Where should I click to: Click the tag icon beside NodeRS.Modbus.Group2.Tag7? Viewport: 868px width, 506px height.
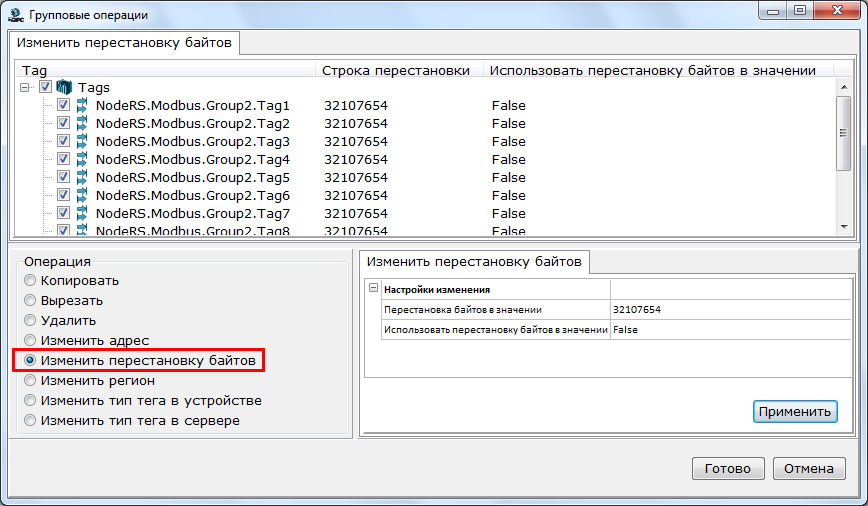coord(82,214)
